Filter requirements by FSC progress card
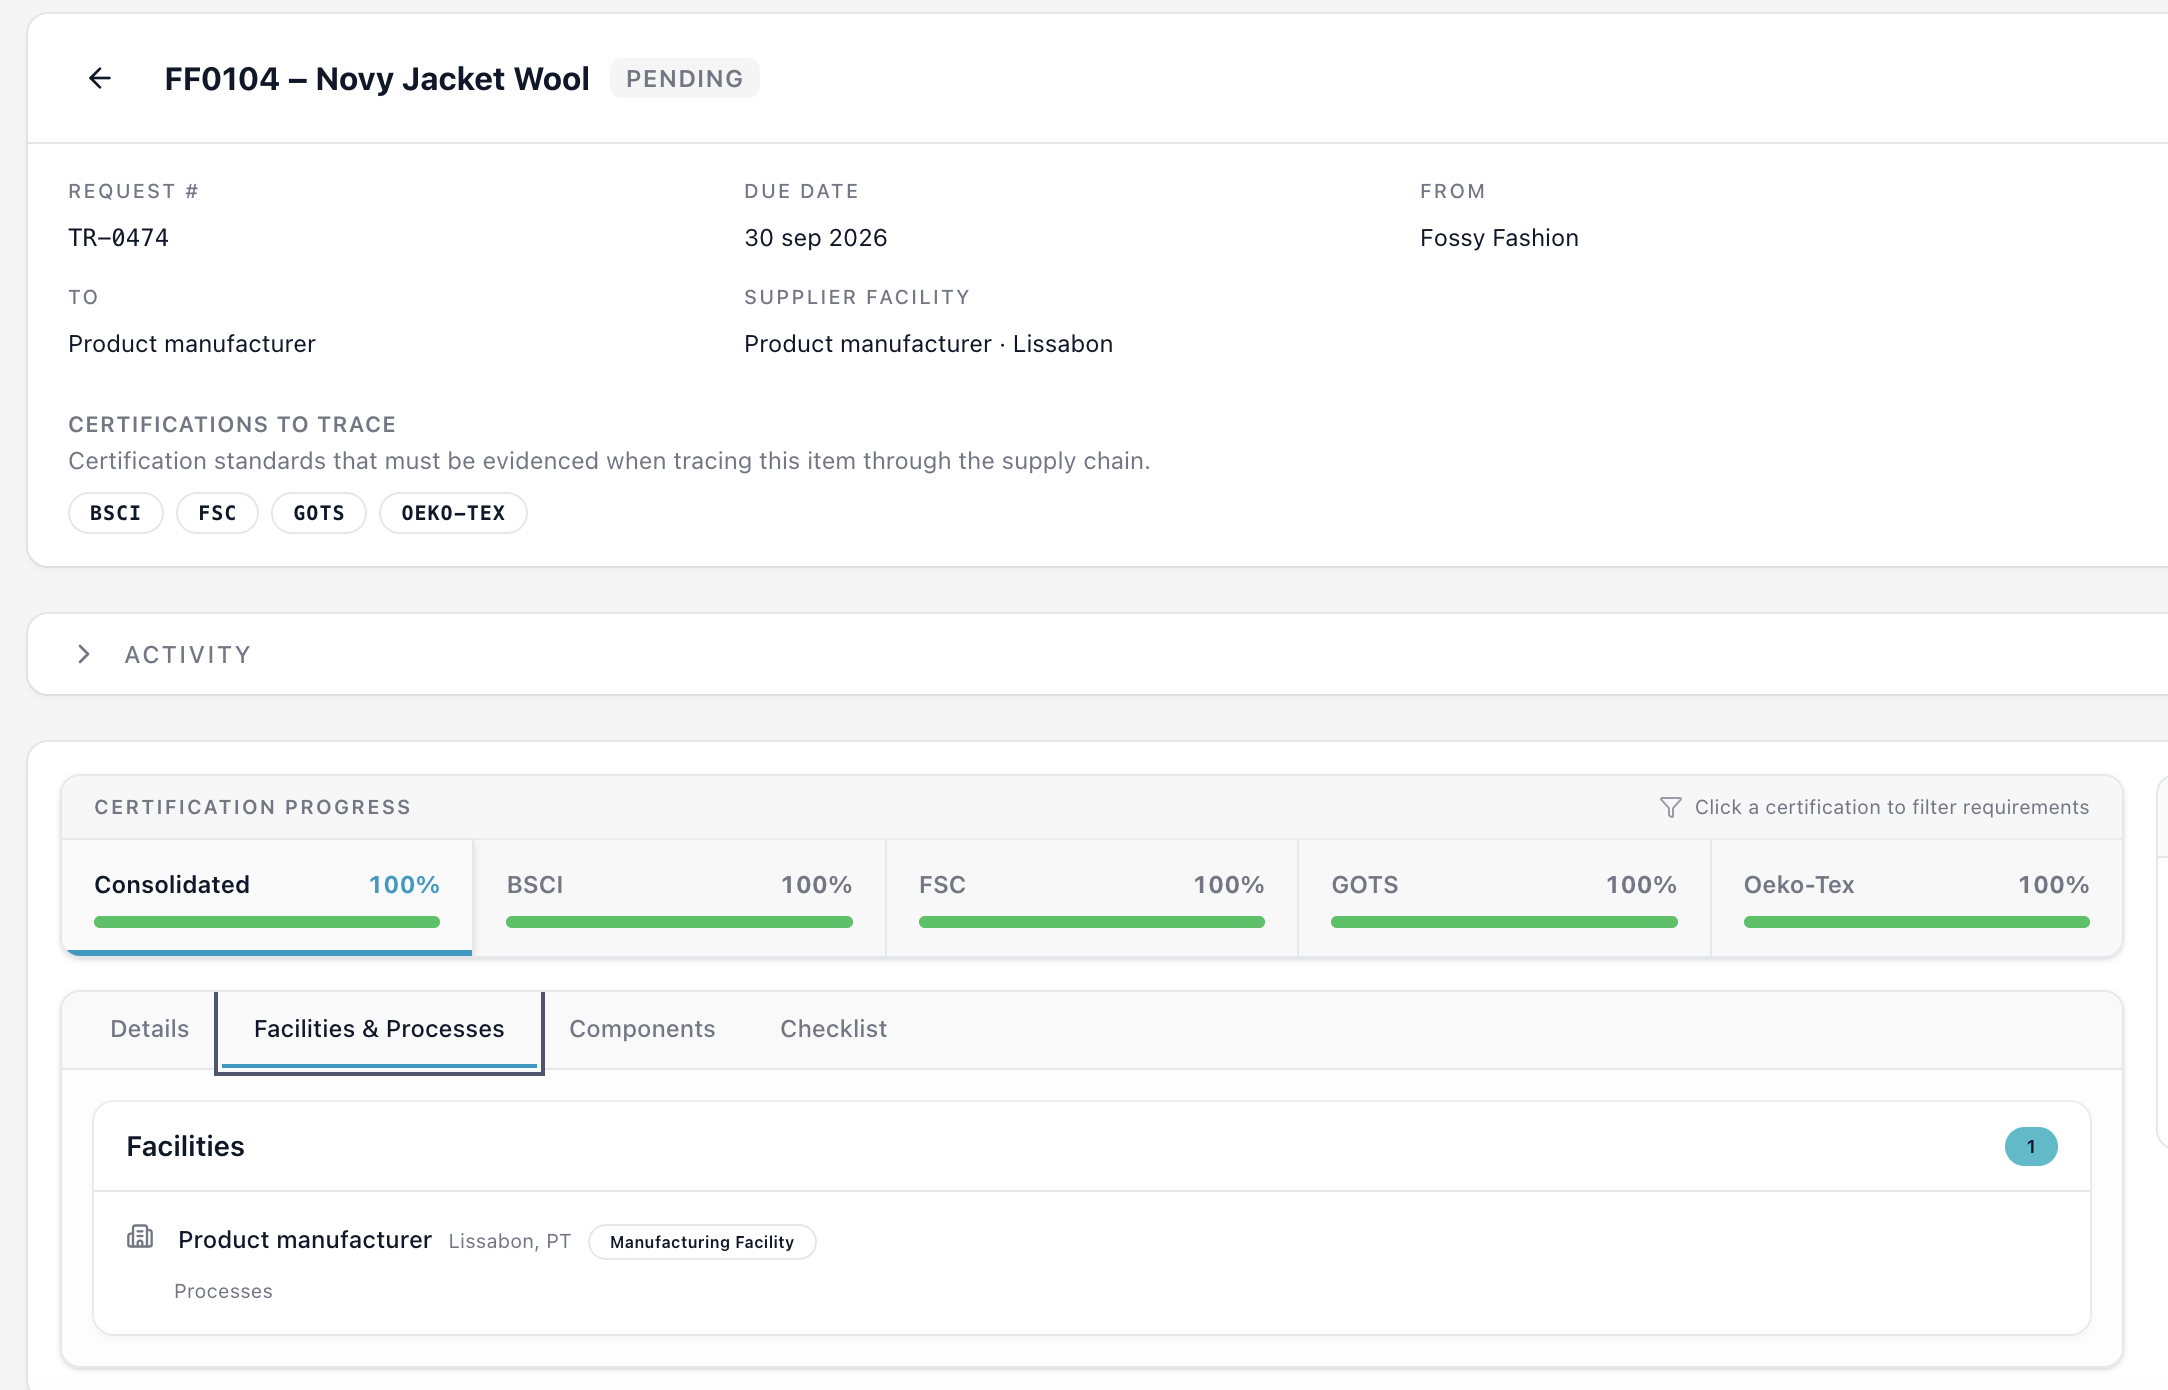2168x1390 pixels. (1091, 897)
